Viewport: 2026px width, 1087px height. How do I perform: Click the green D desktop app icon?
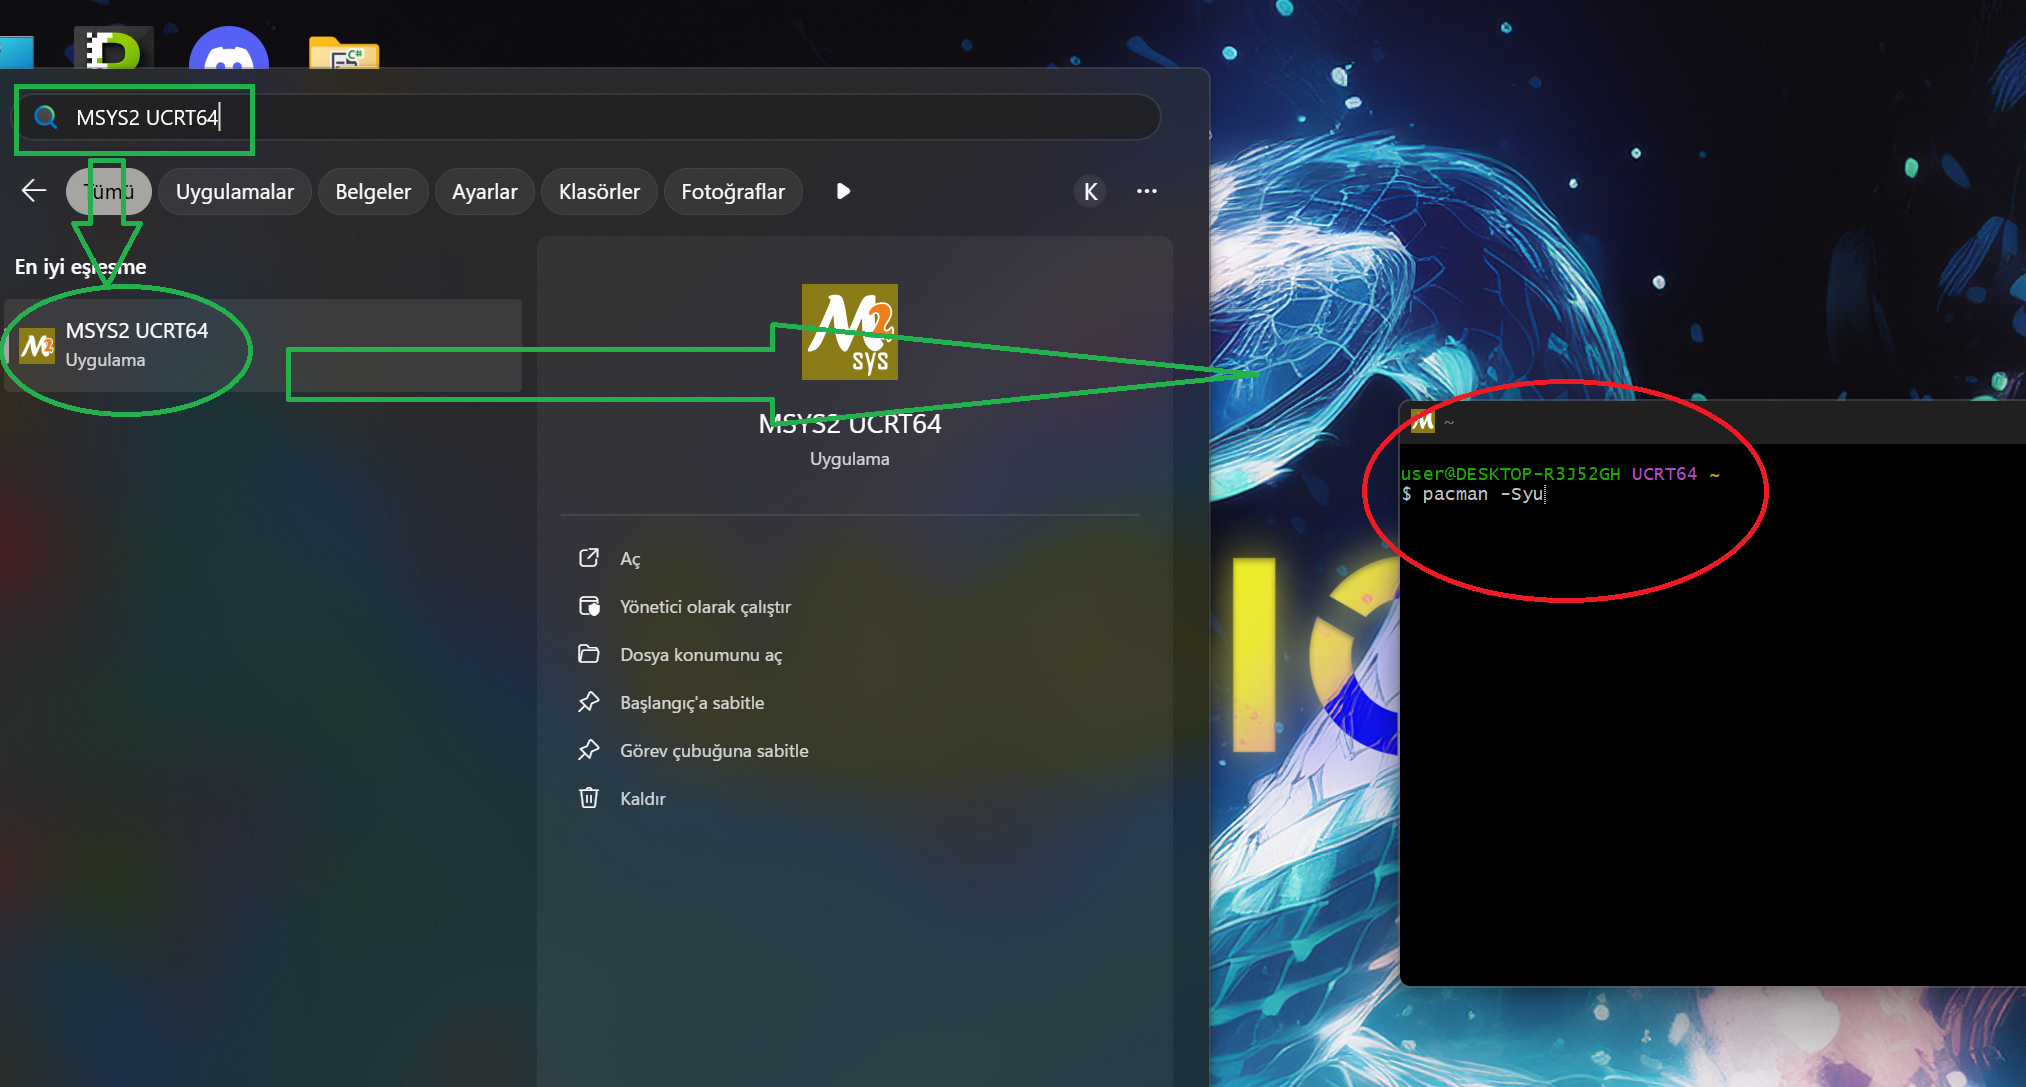(113, 48)
